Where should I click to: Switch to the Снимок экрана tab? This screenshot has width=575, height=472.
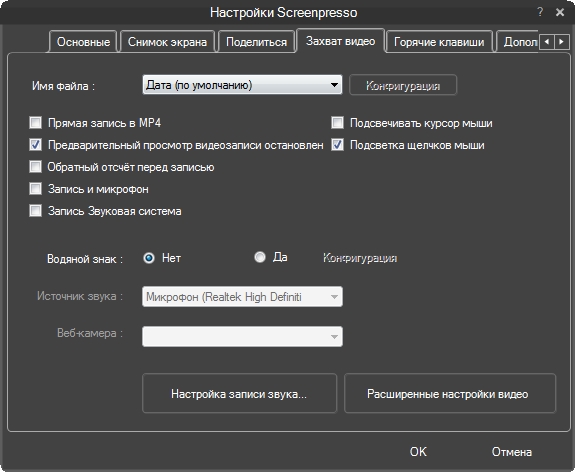[x=167, y=42]
